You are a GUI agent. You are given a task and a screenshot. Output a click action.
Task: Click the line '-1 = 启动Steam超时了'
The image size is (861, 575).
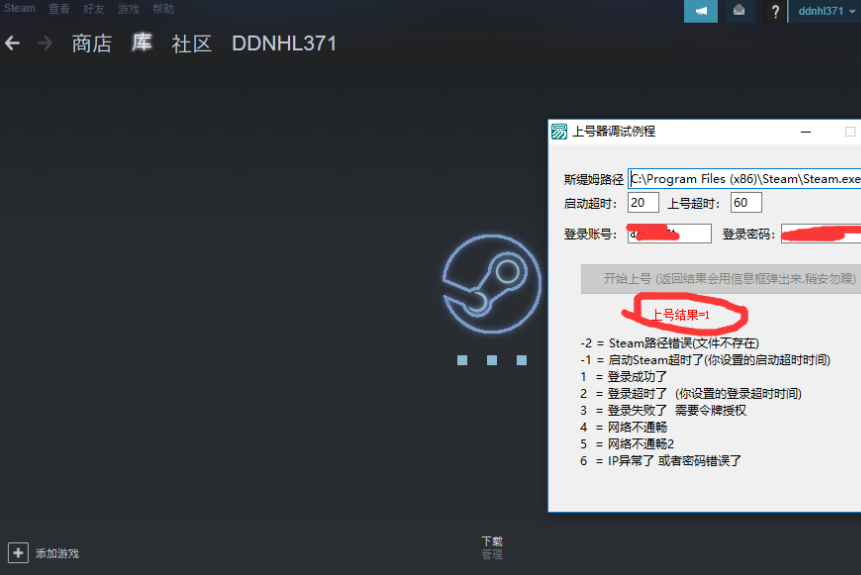point(705,360)
